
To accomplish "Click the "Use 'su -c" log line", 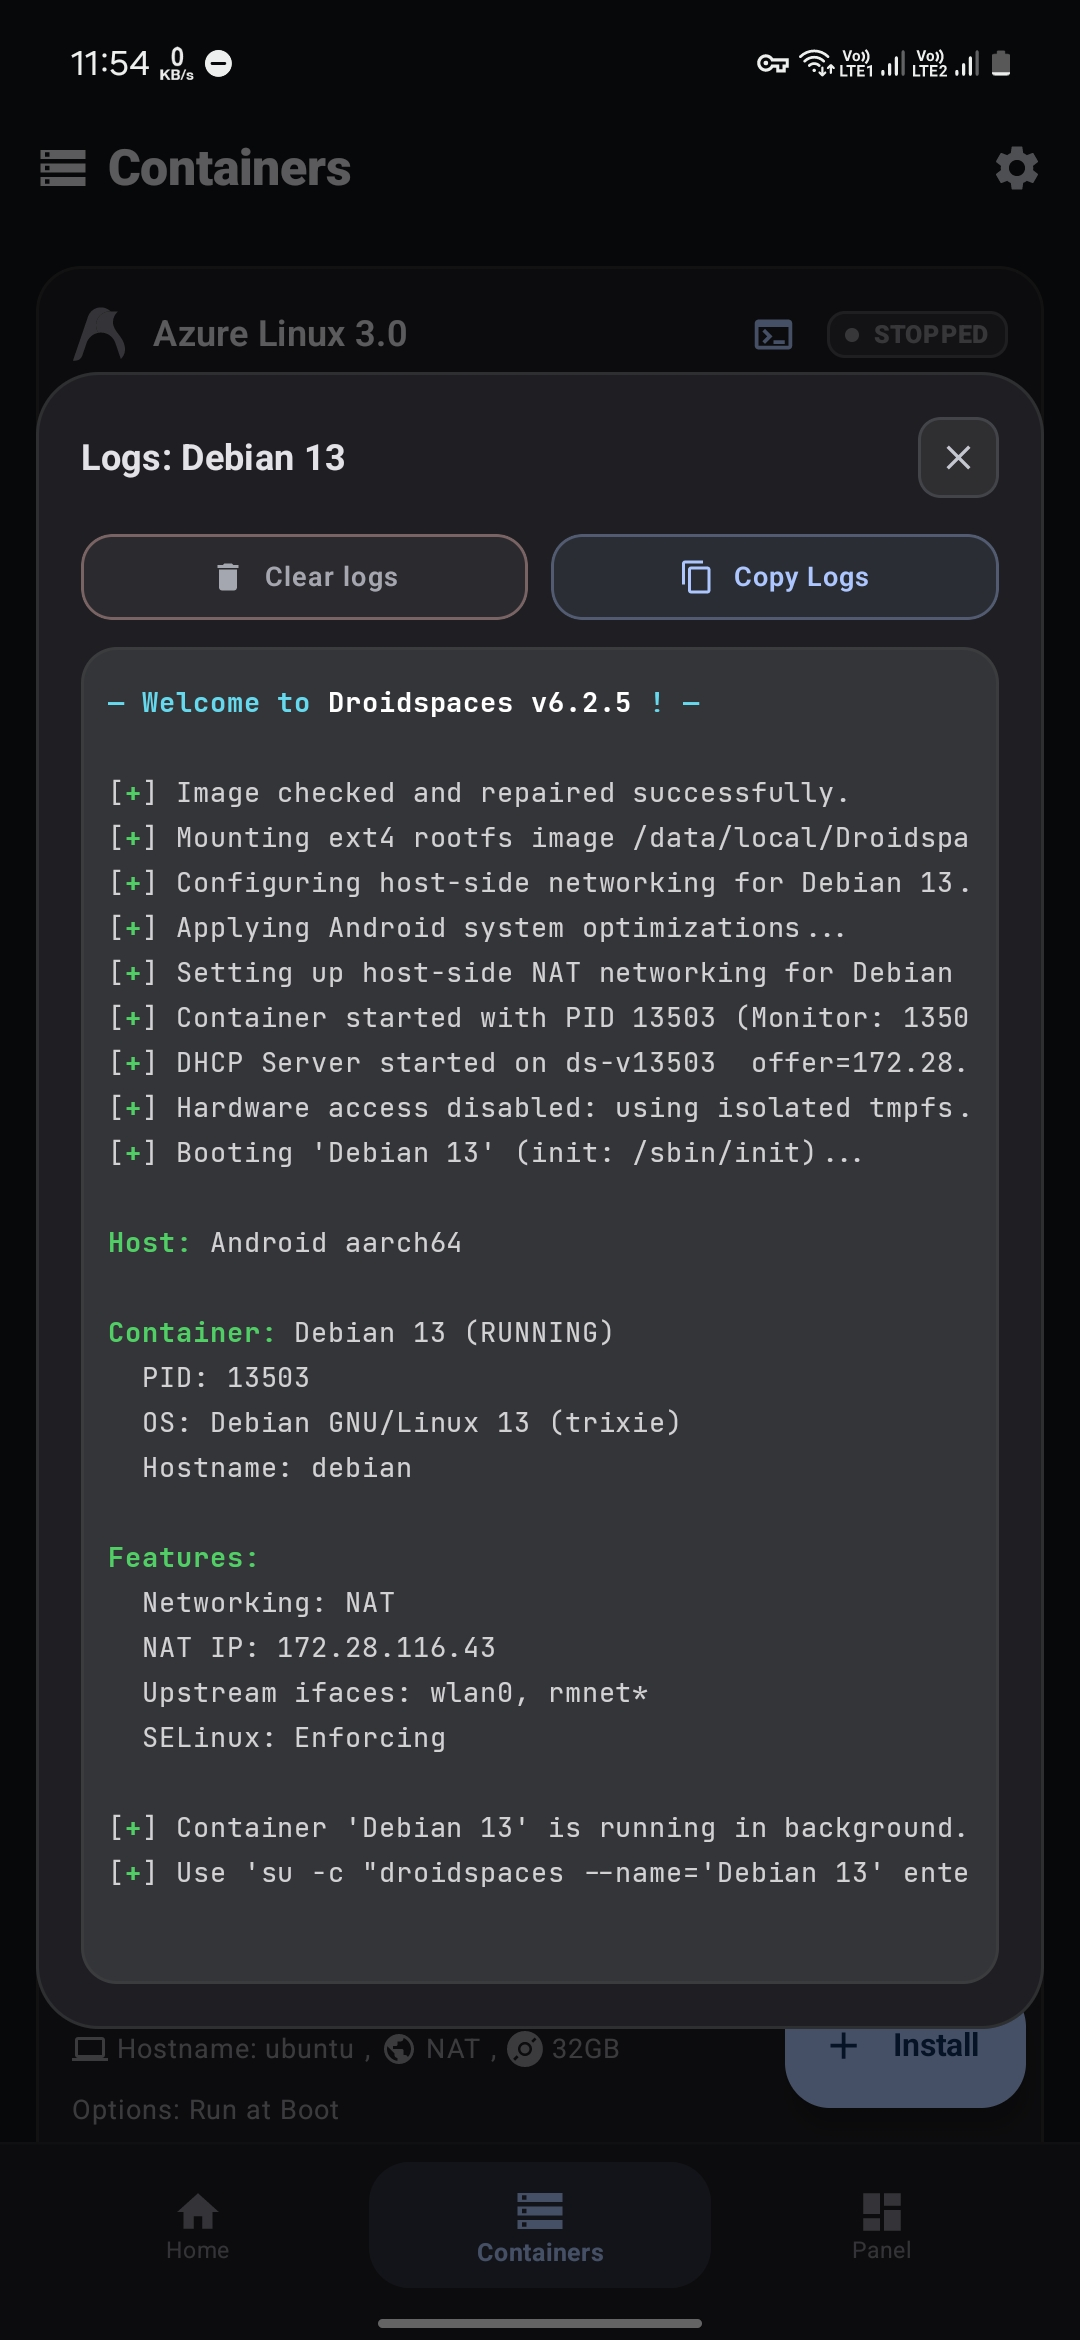I will [x=539, y=1873].
